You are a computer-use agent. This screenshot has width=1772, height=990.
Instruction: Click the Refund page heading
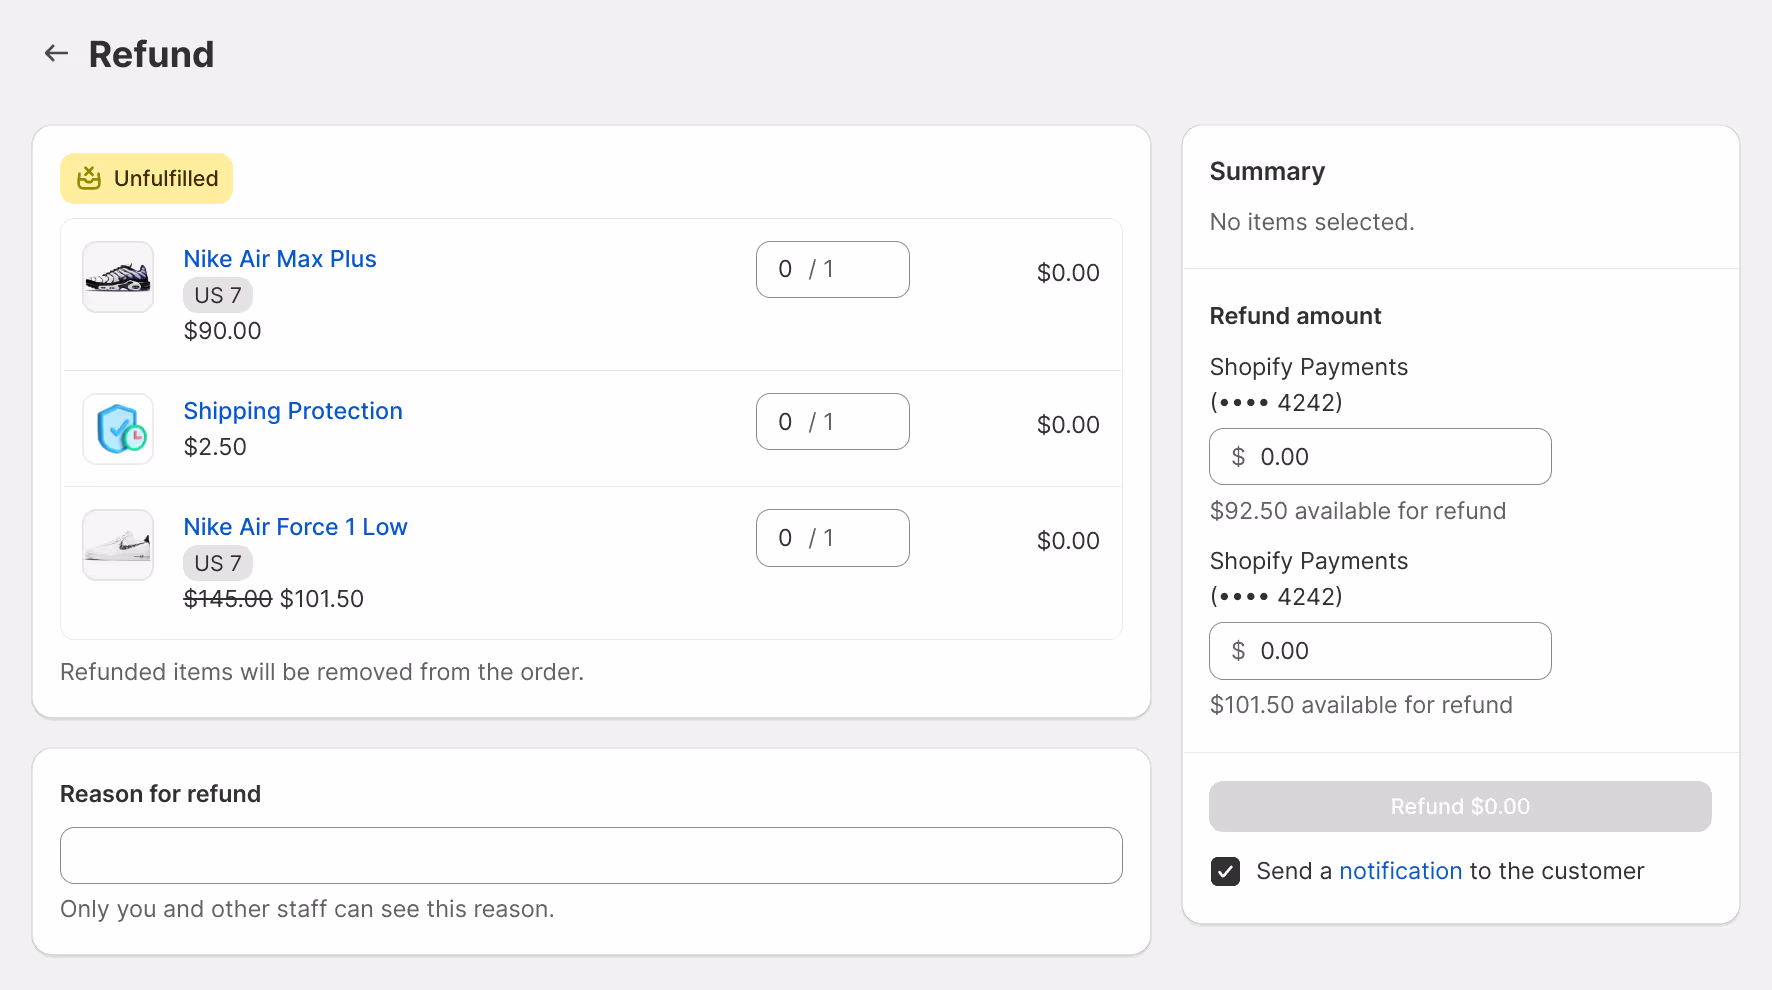point(152,54)
